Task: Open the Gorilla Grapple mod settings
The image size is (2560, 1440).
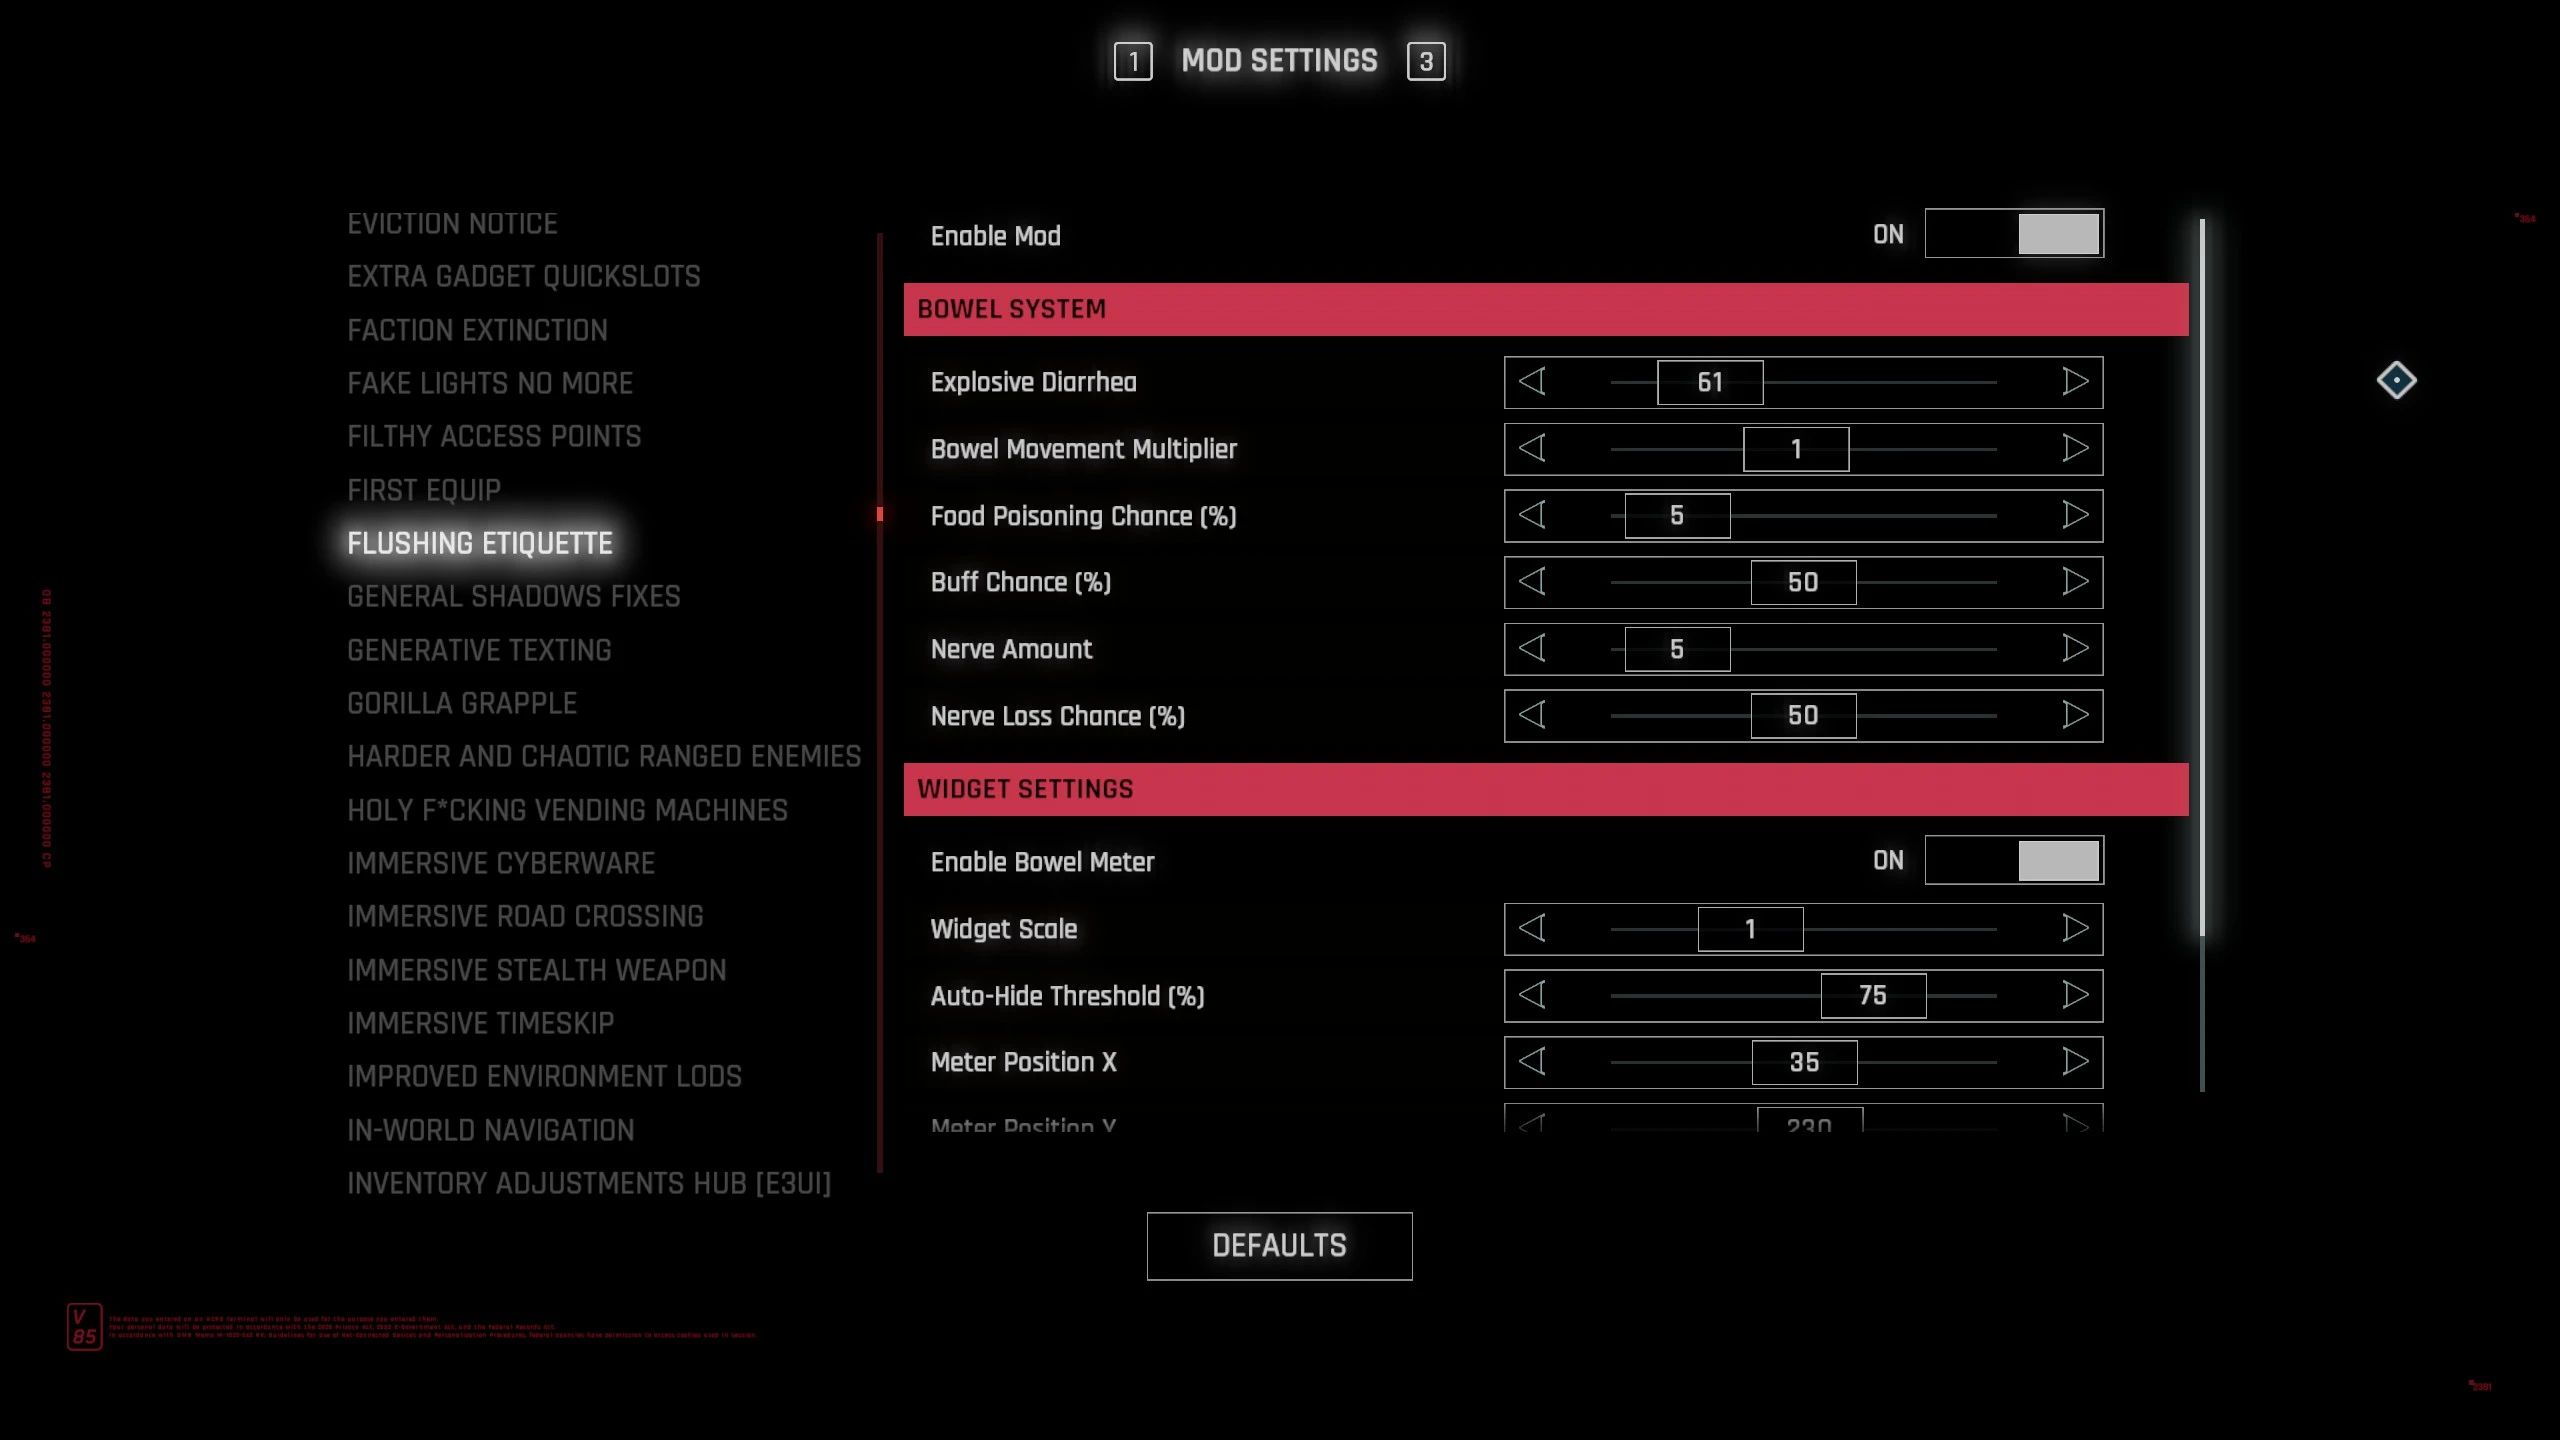Action: (x=462, y=703)
